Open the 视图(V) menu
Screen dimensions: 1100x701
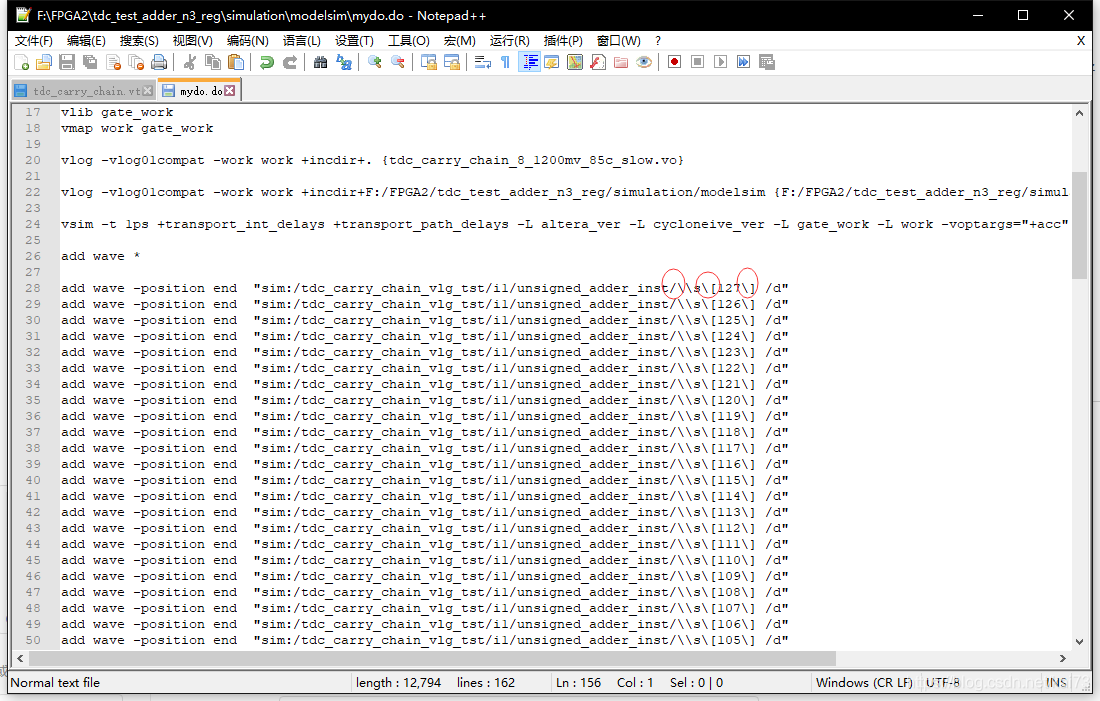pos(193,41)
